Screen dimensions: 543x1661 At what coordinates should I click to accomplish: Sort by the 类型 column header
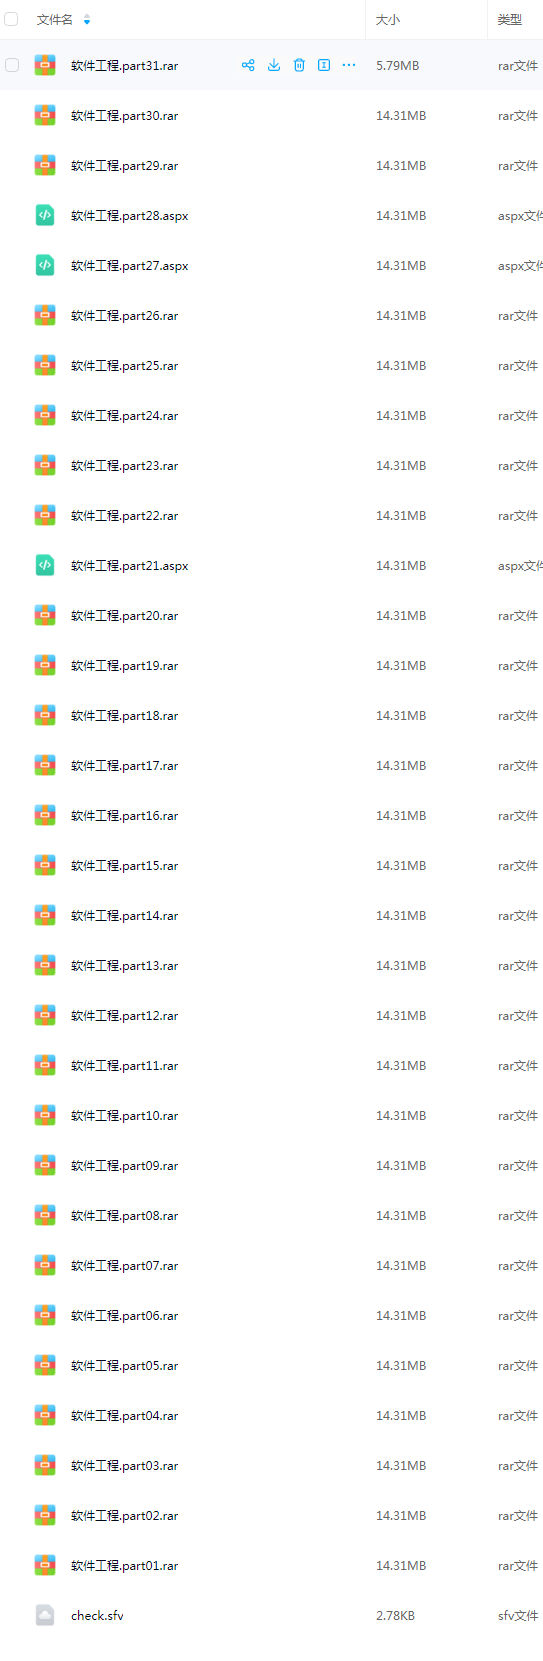[x=510, y=20]
